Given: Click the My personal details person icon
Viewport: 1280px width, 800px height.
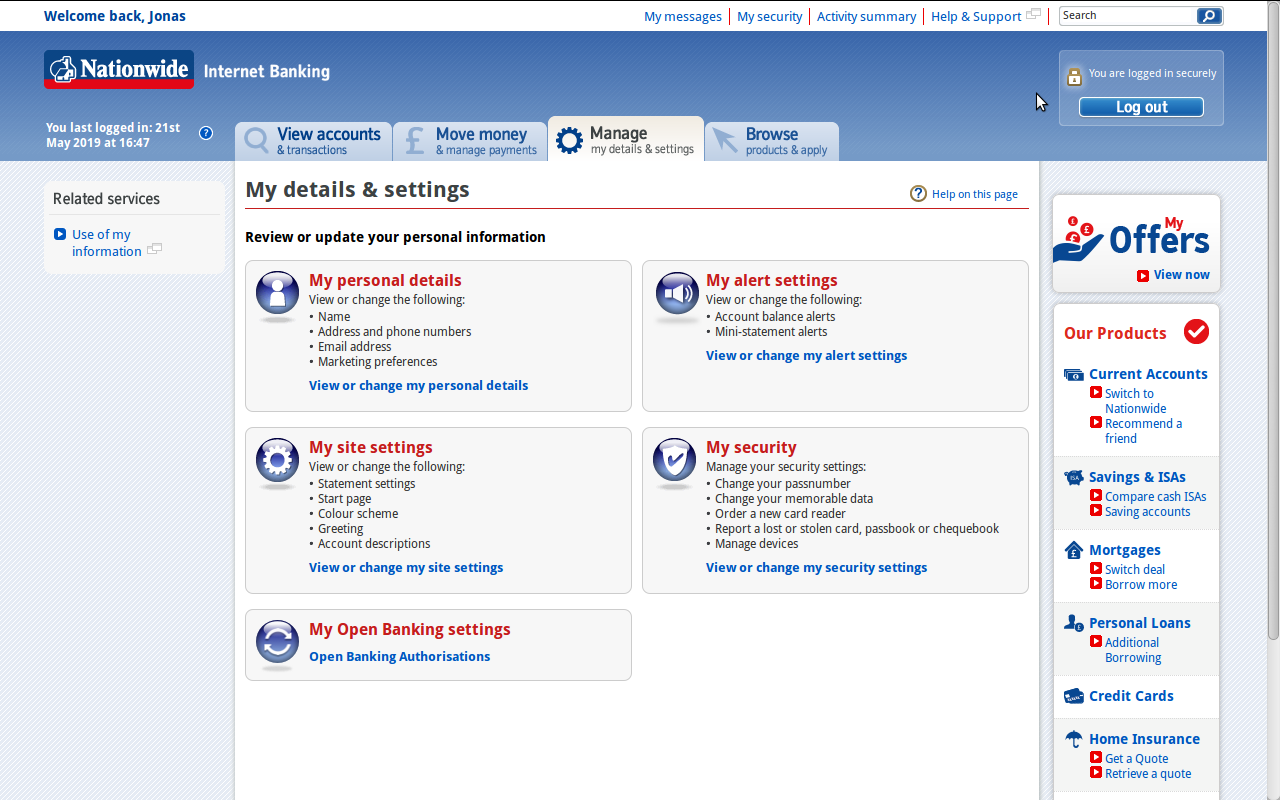Looking at the screenshot, I should pos(277,293).
